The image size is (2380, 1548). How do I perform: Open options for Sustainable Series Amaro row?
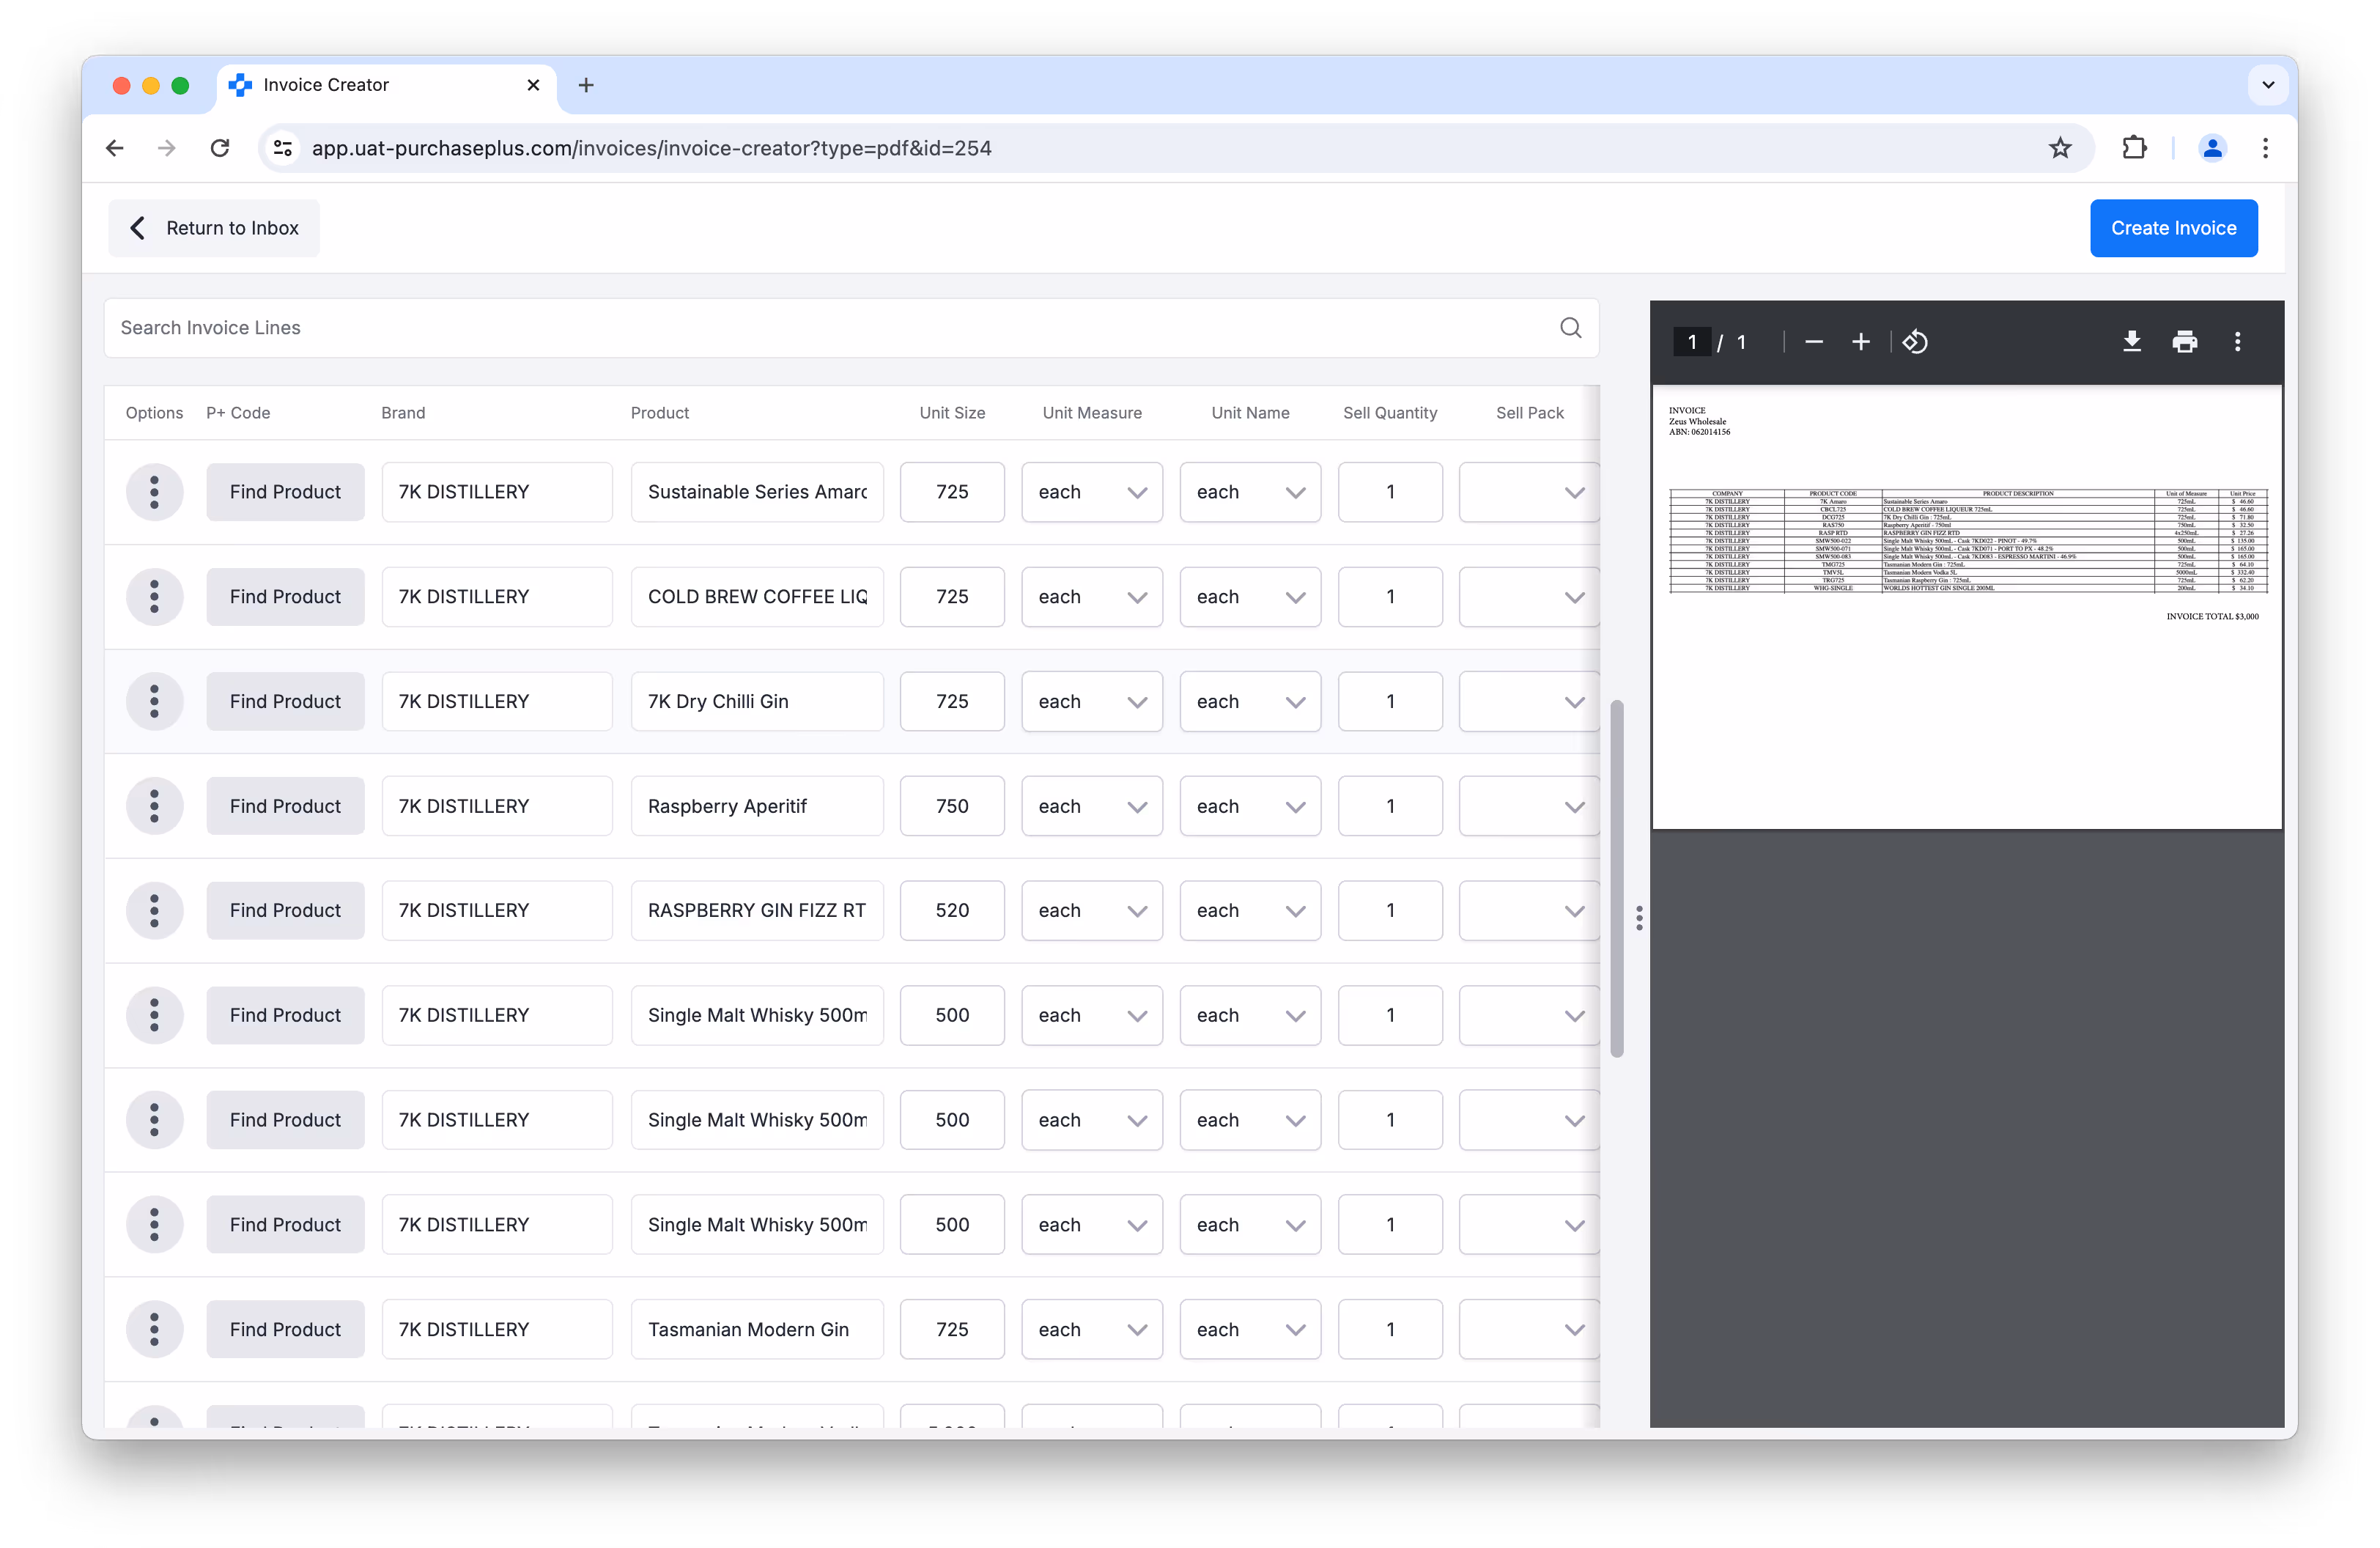(154, 492)
